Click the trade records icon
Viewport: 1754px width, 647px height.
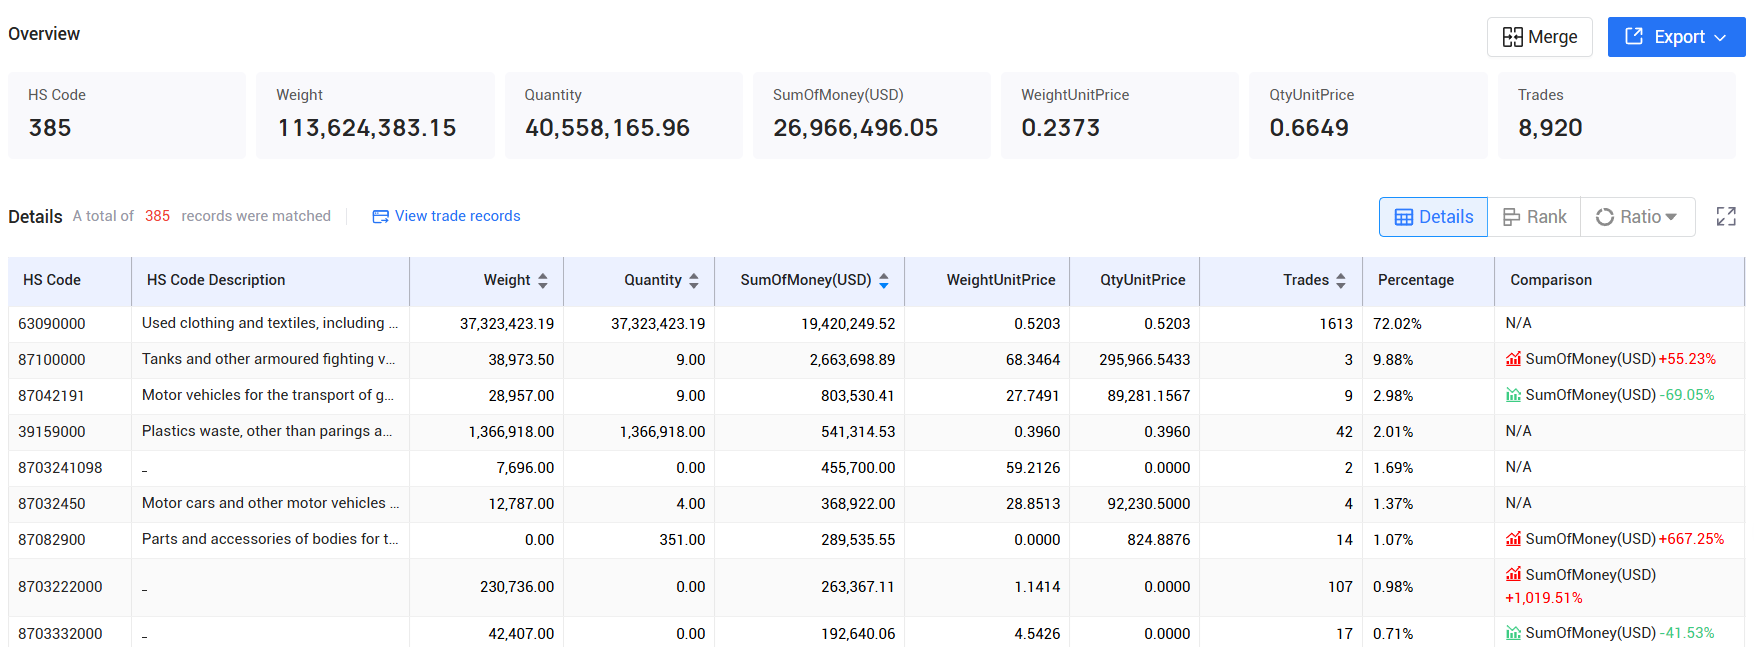point(380,216)
